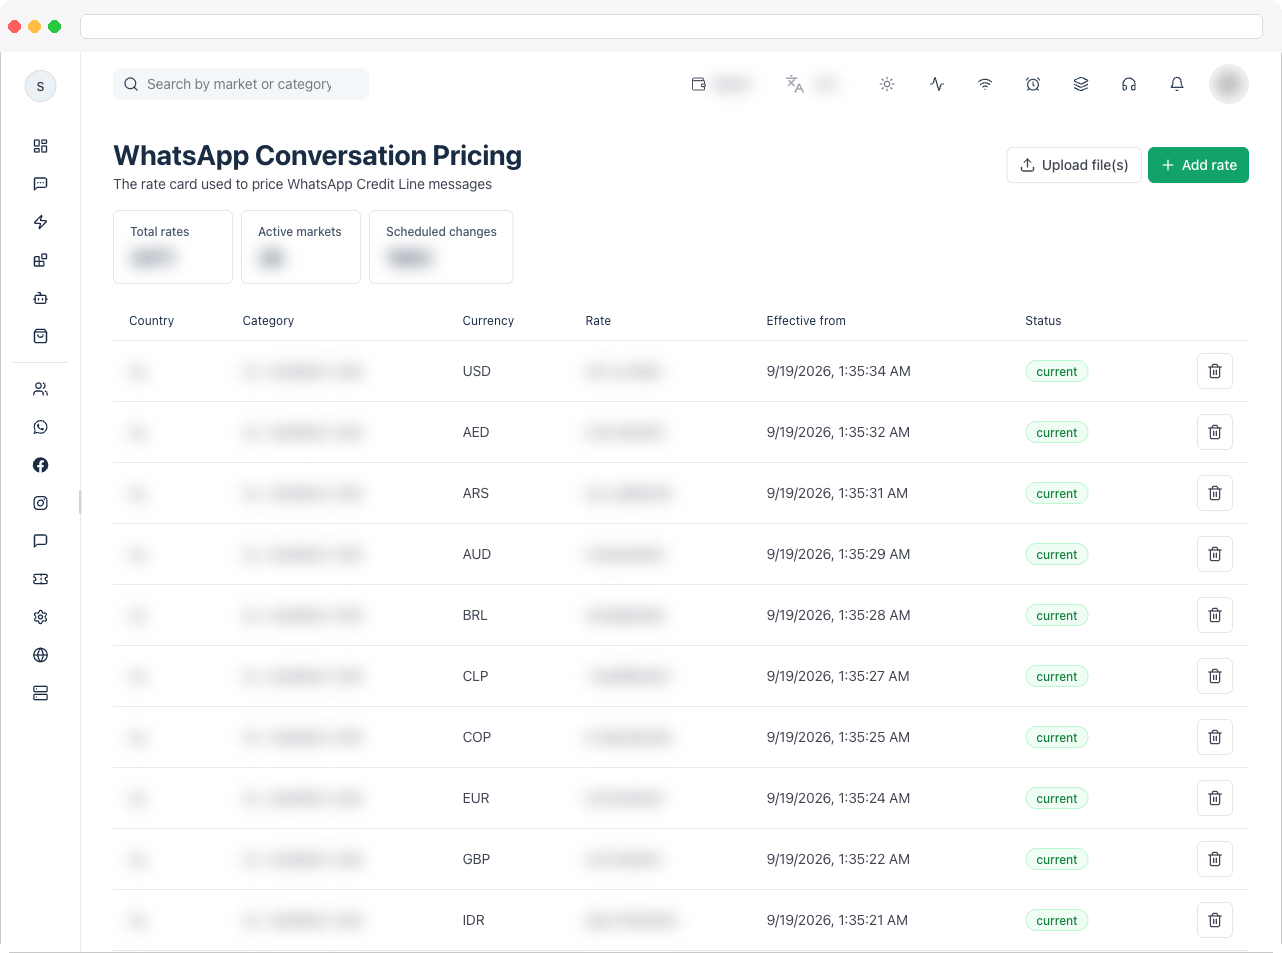This screenshot has width=1282, height=953.
Task: Click the workspace avatar letter S
Action: pyautogui.click(x=40, y=86)
